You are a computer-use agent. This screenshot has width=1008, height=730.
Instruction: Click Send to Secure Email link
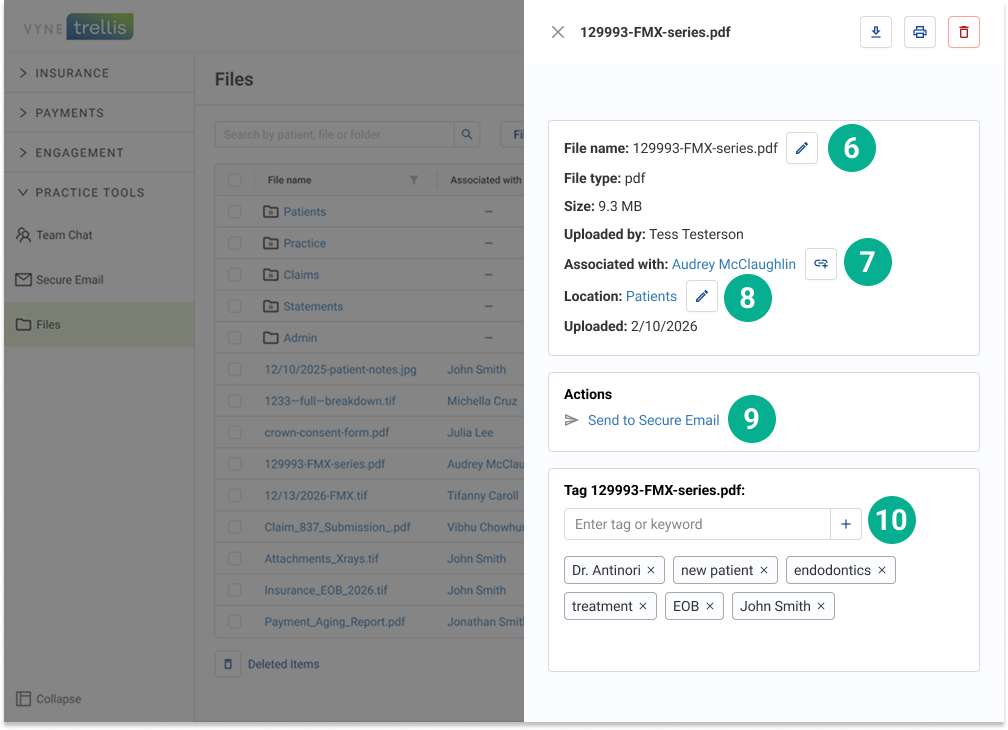(653, 420)
